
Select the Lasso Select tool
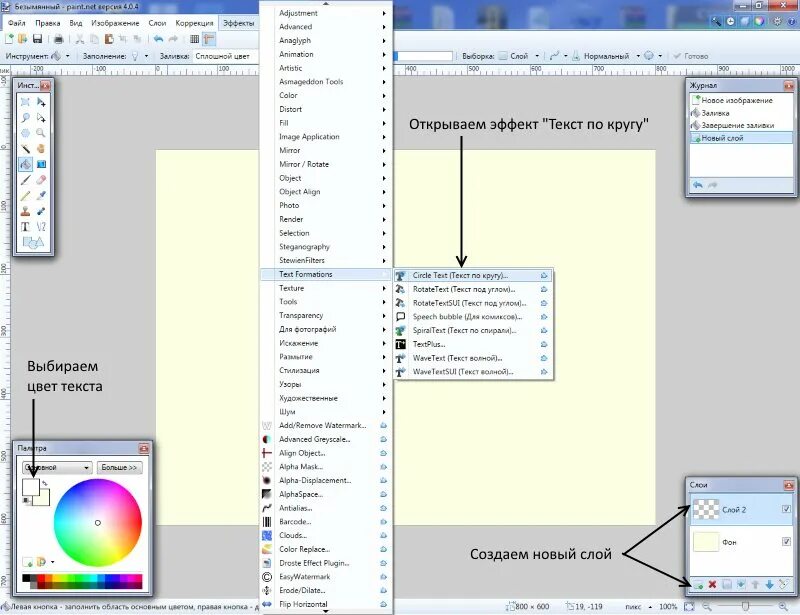tap(25, 118)
